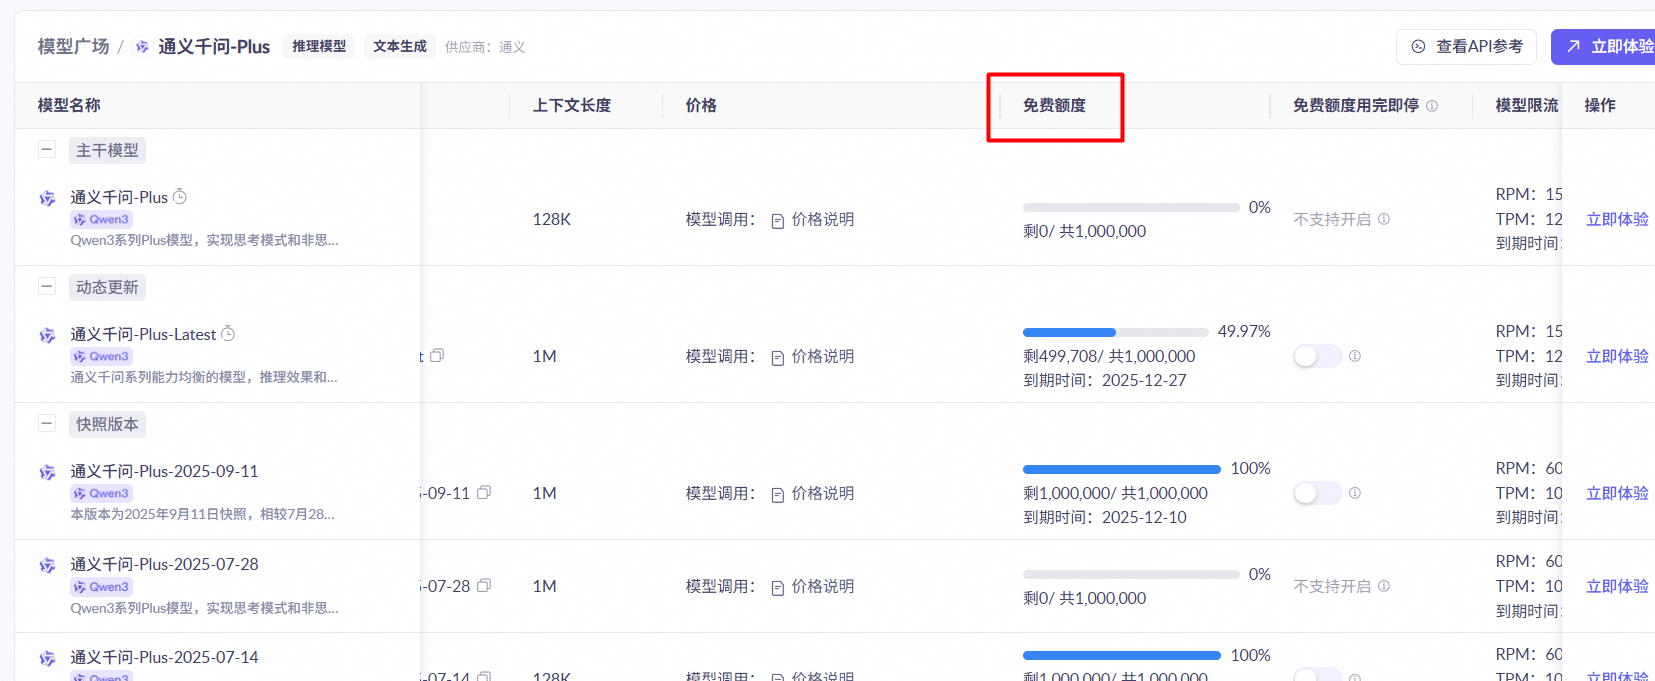The width and height of the screenshot is (1655, 681).
Task: Click the Qwen3 tag under 通义千问-Plus-Latest
Action: pyautogui.click(x=101, y=356)
